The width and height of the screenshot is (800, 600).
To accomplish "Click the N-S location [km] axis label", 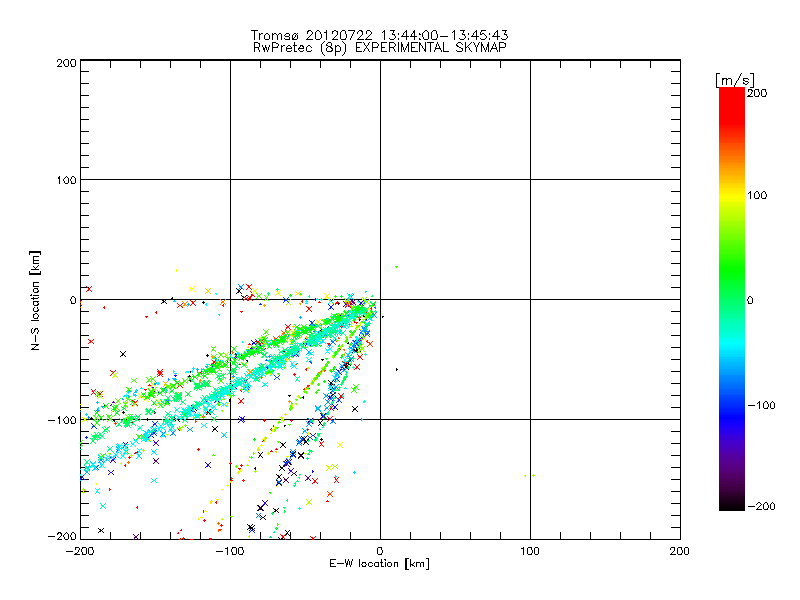I will (x=37, y=299).
